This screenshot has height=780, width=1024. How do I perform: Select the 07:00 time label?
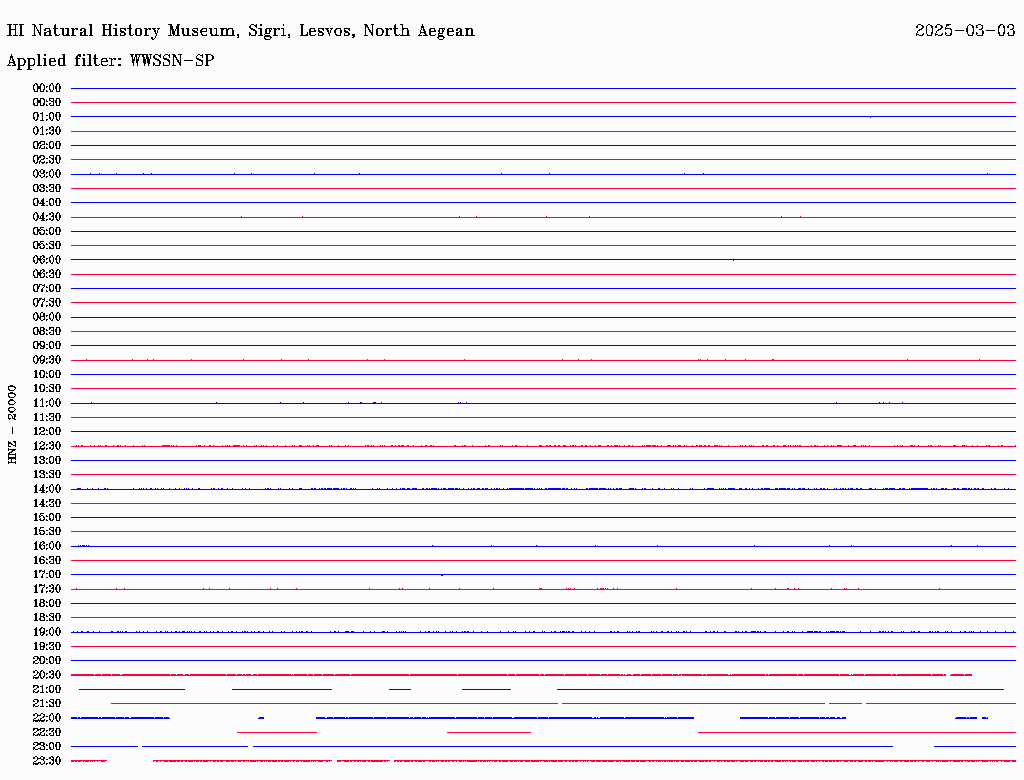pos(47,289)
